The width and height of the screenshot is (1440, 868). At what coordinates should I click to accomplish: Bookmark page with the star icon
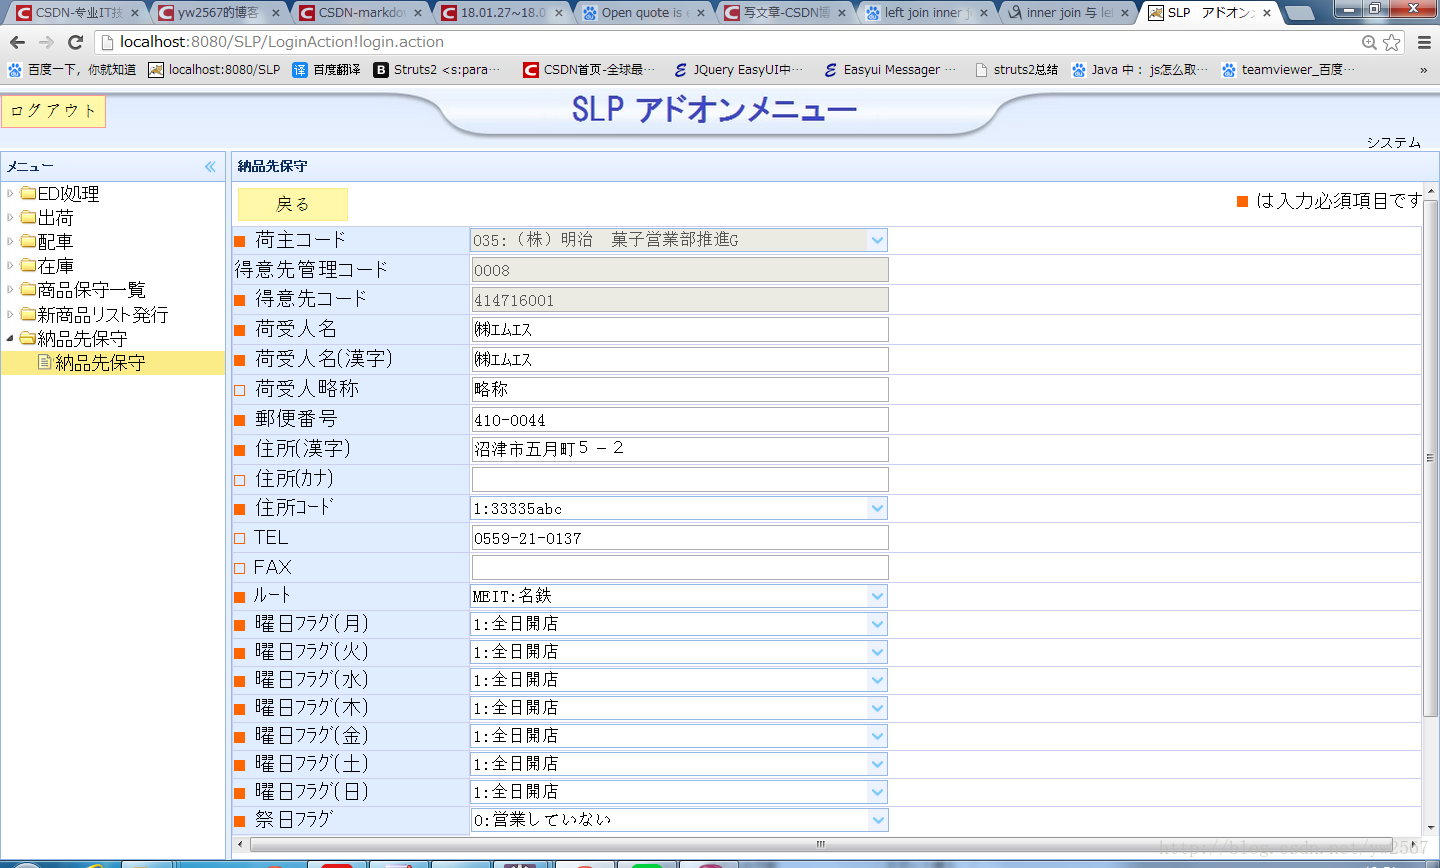(1392, 42)
